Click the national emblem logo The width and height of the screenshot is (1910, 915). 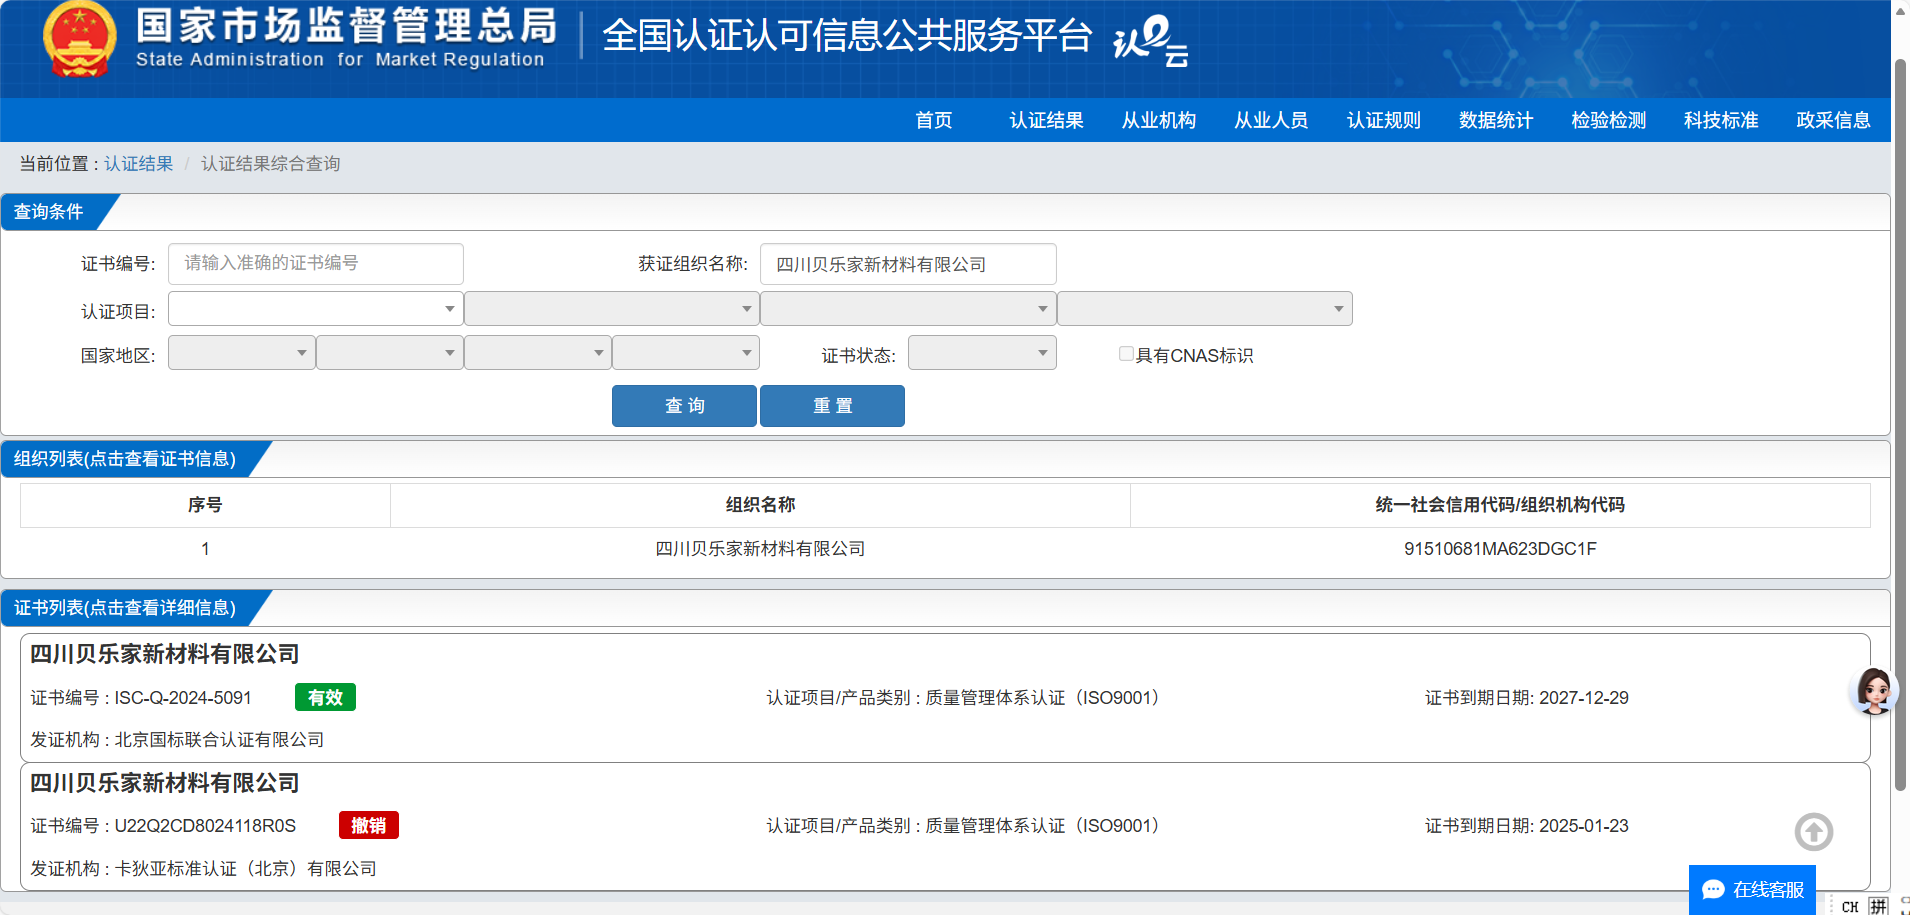79,40
